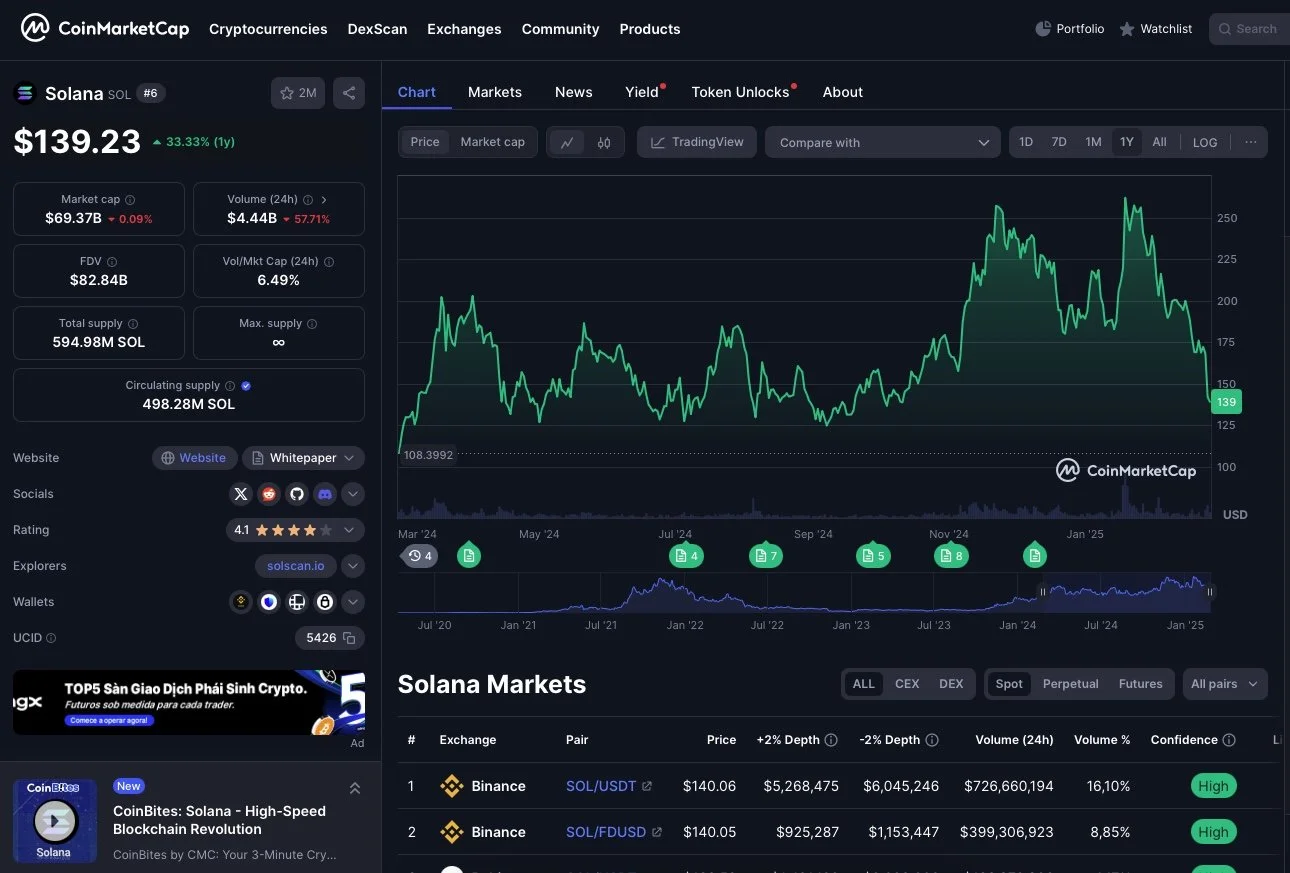Show info tooltip beside Market cap
Image resolution: width=1290 pixels, height=873 pixels.
(x=130, y=200)
